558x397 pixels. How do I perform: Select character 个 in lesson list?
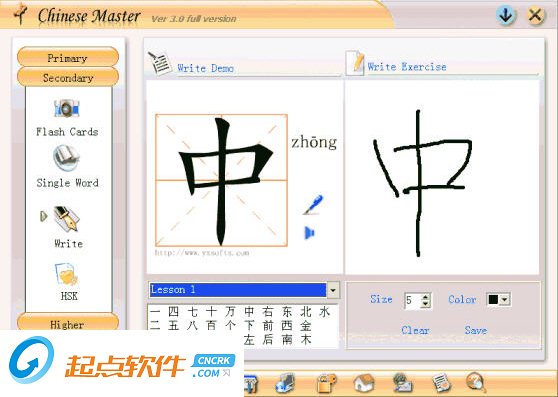(x=230, y=325)
